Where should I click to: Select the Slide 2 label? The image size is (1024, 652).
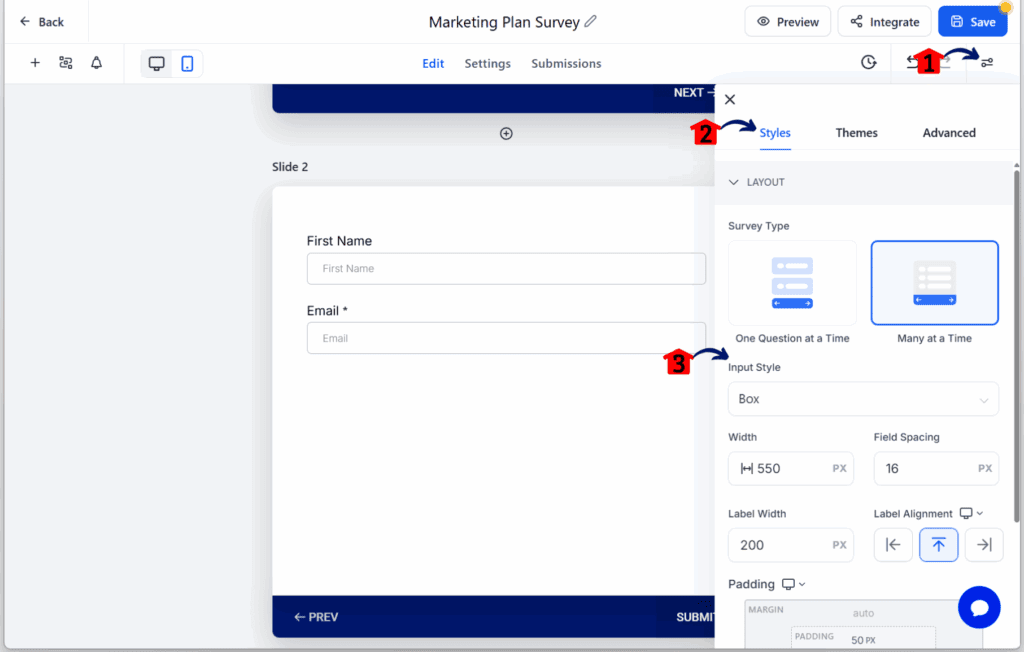click(290, 167)
